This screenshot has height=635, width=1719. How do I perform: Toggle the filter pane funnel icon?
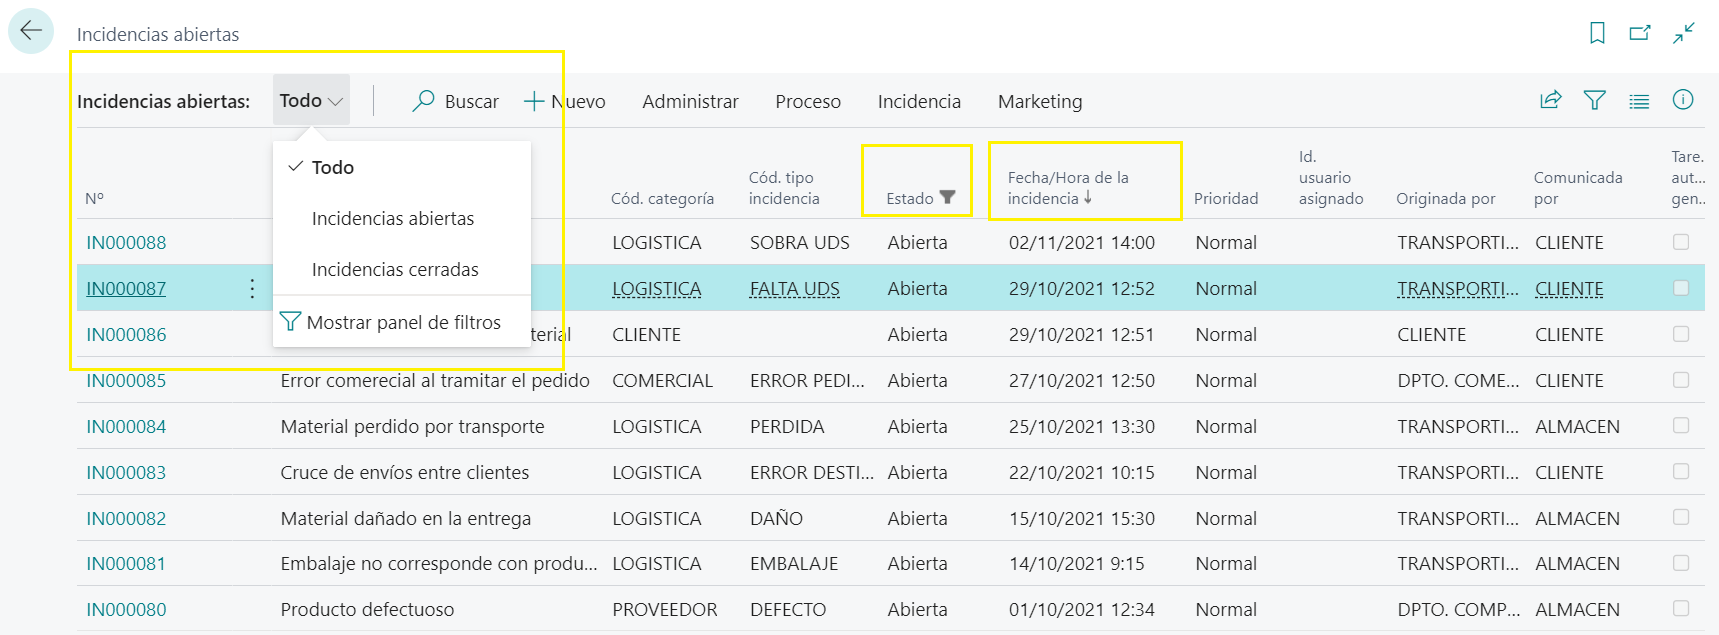(x=1594, y=100)
